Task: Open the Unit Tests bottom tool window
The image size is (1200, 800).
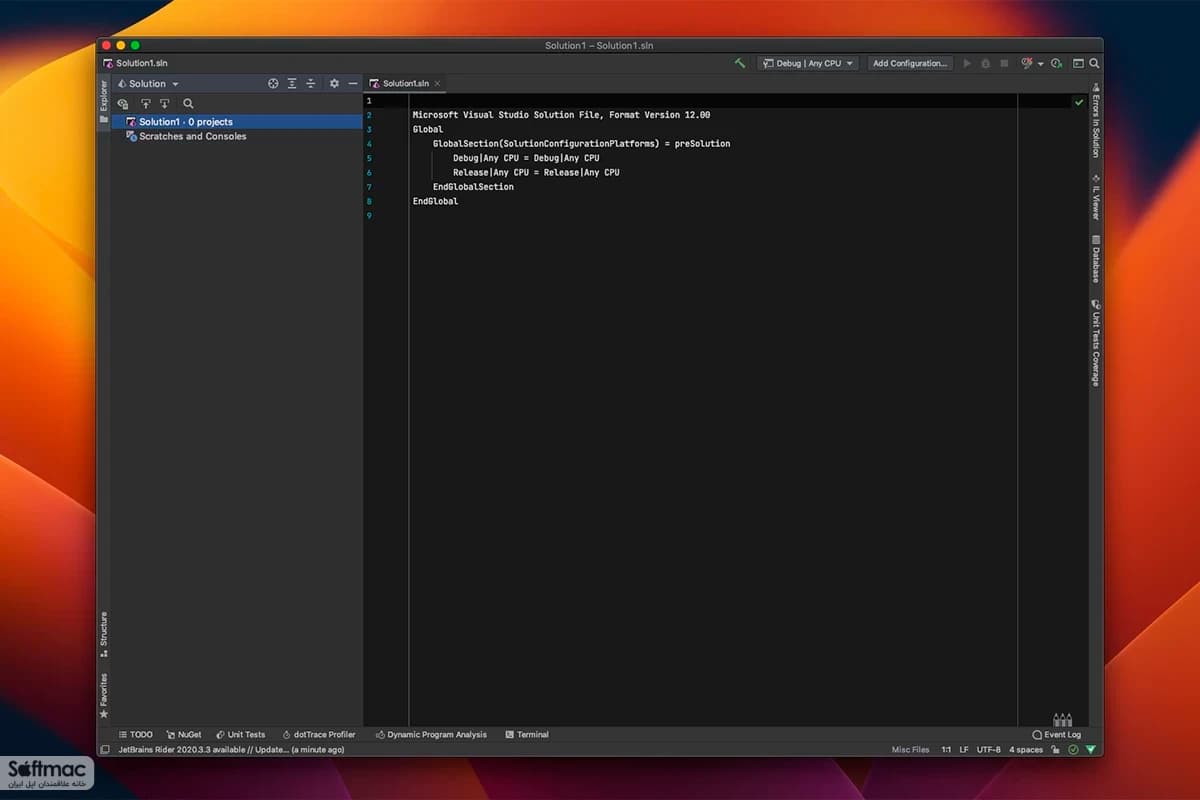Action: 240,735
